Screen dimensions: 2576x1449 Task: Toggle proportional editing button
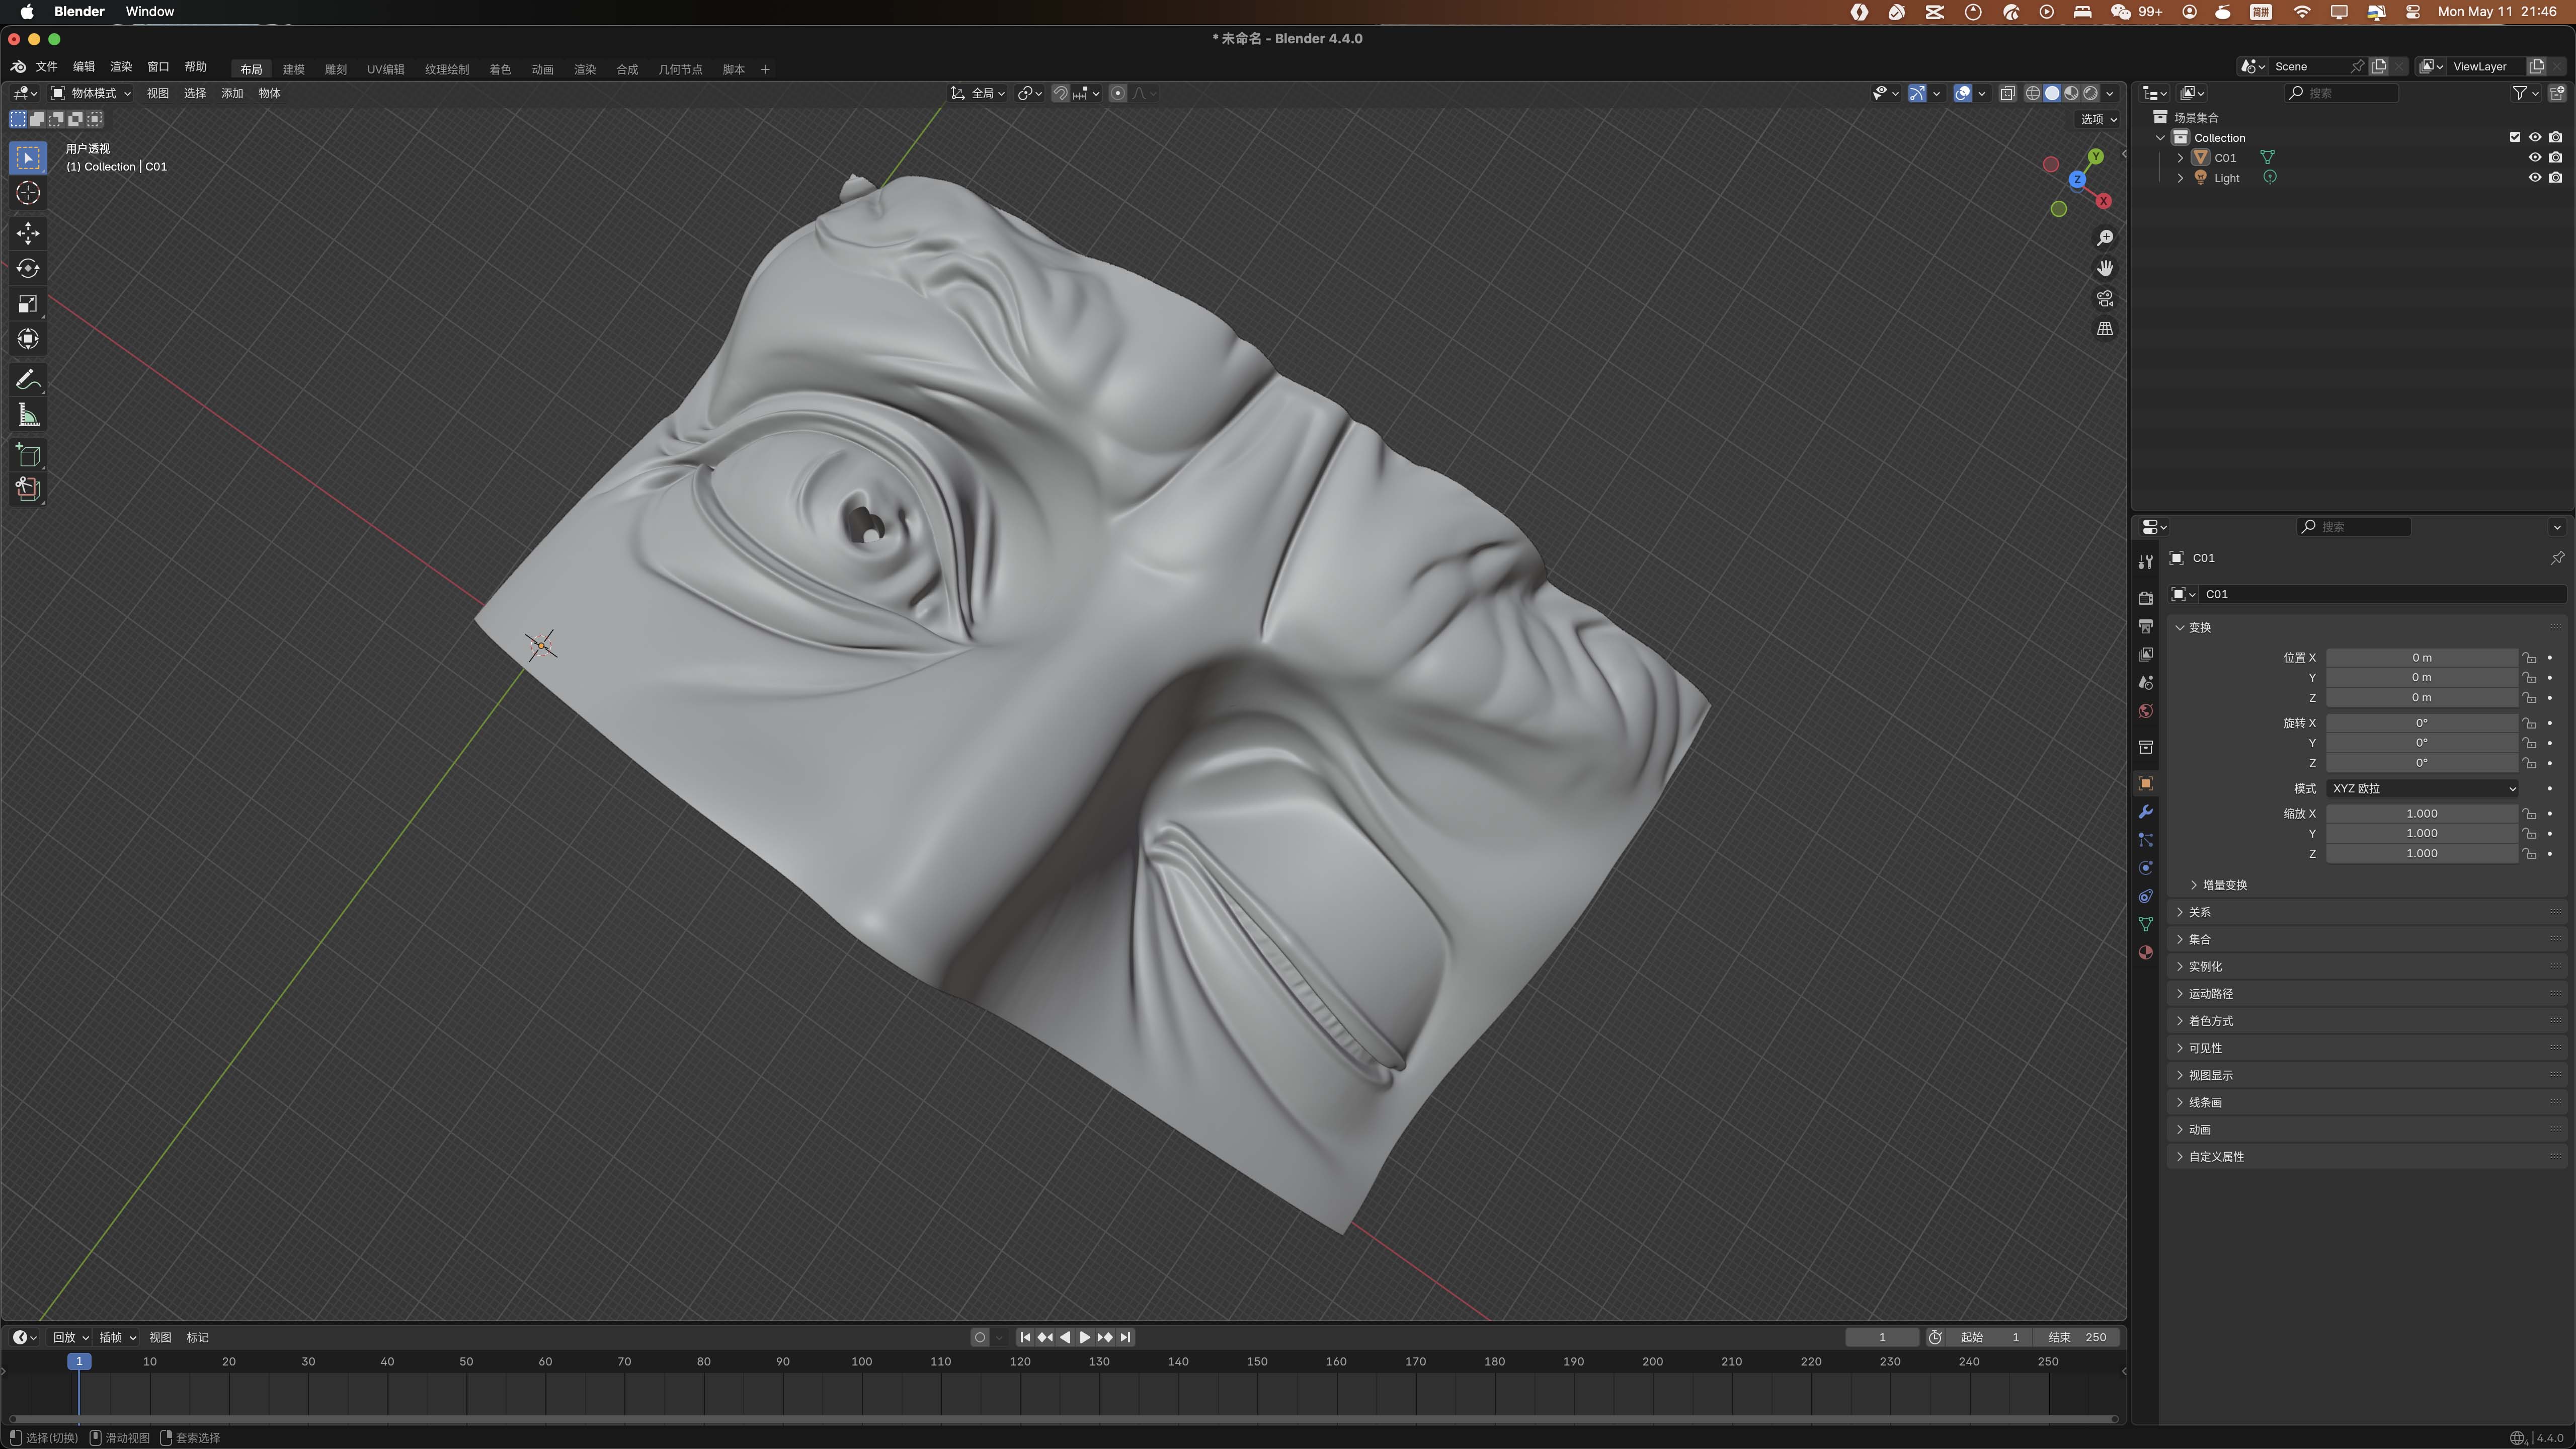[1118, 93]
